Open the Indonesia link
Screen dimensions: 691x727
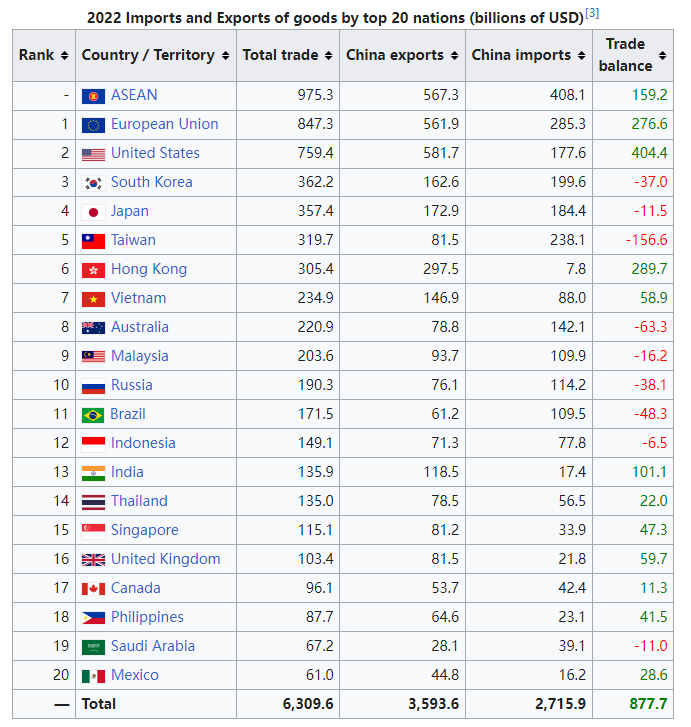pyautogui.click(x=143, y=443)
